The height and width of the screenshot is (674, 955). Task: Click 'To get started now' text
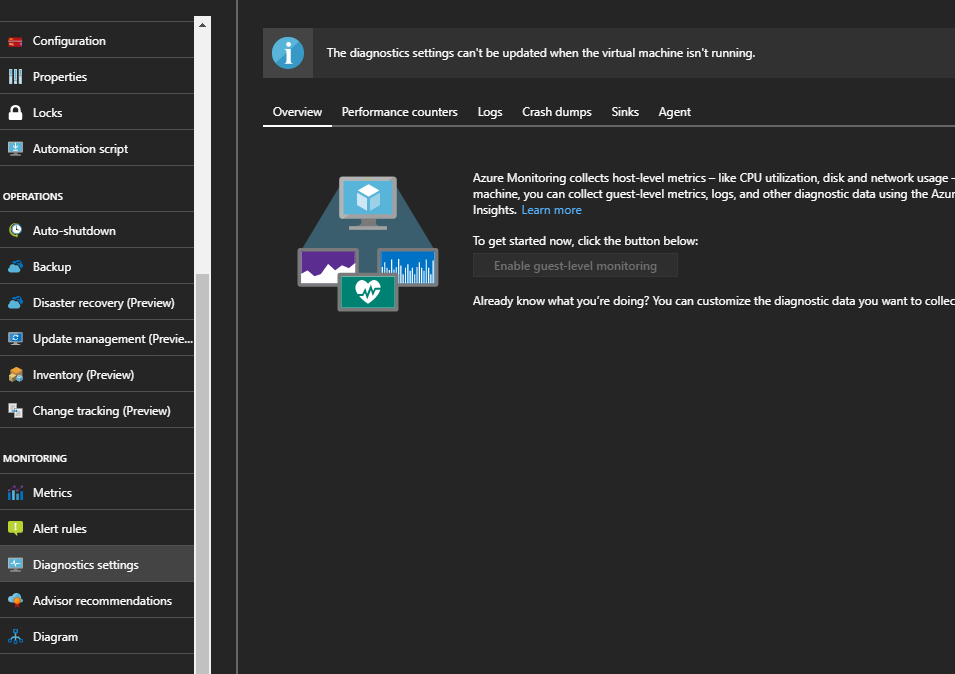tap(585, 241)
